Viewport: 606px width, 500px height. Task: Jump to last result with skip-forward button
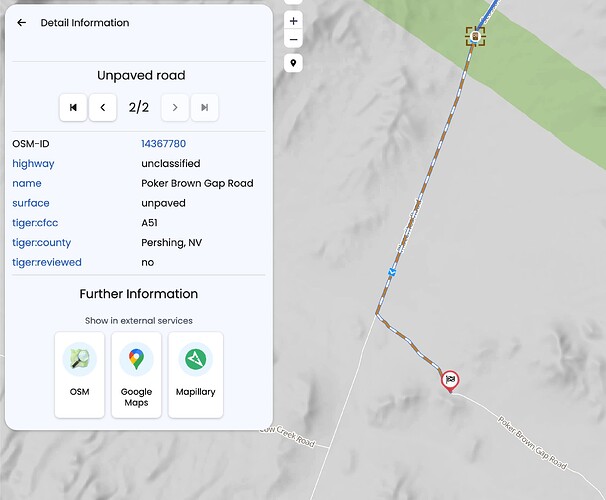205,107
